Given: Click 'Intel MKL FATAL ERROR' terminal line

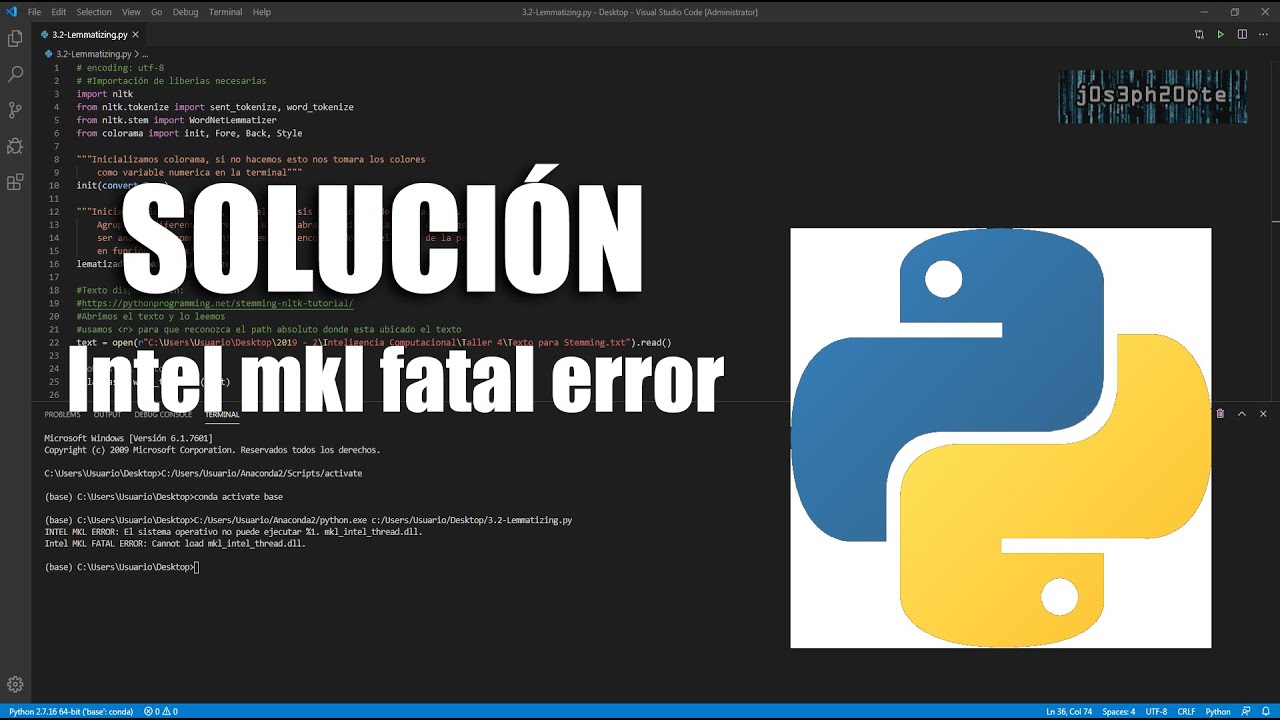Looking at the screenshot, I should (x=175, y=544).
